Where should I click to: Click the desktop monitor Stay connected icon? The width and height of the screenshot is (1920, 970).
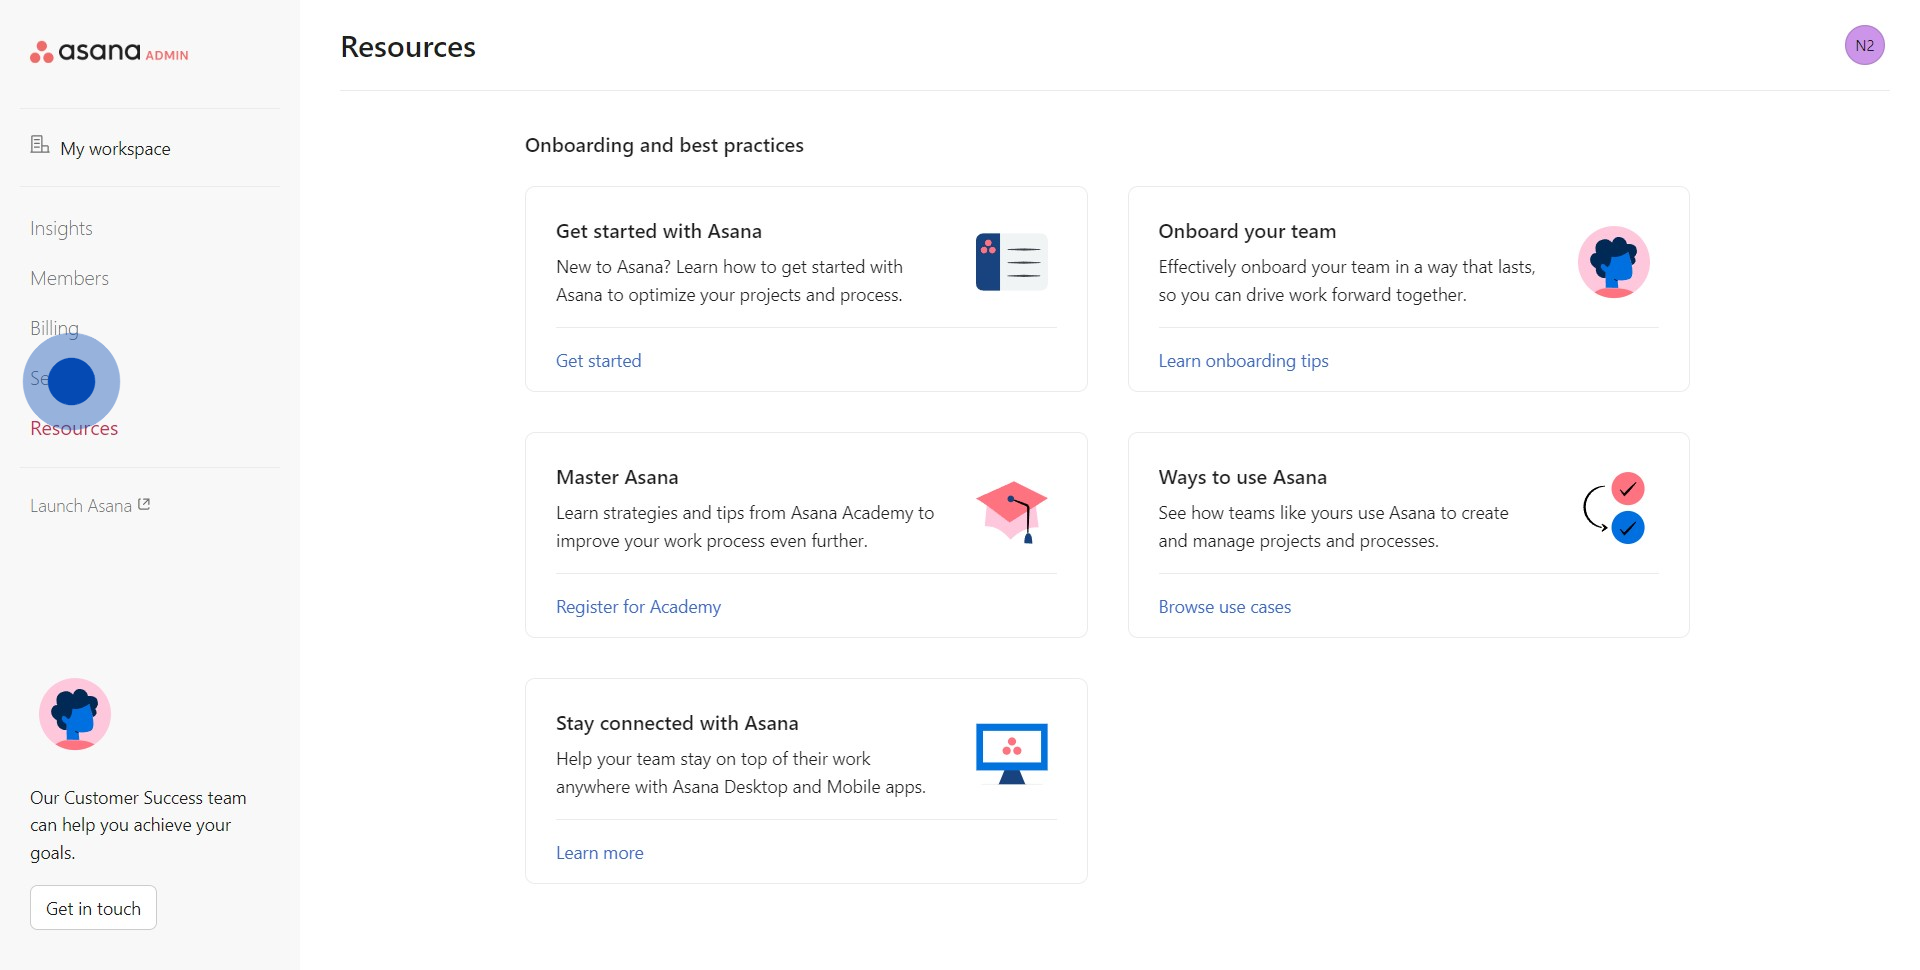1011,754
